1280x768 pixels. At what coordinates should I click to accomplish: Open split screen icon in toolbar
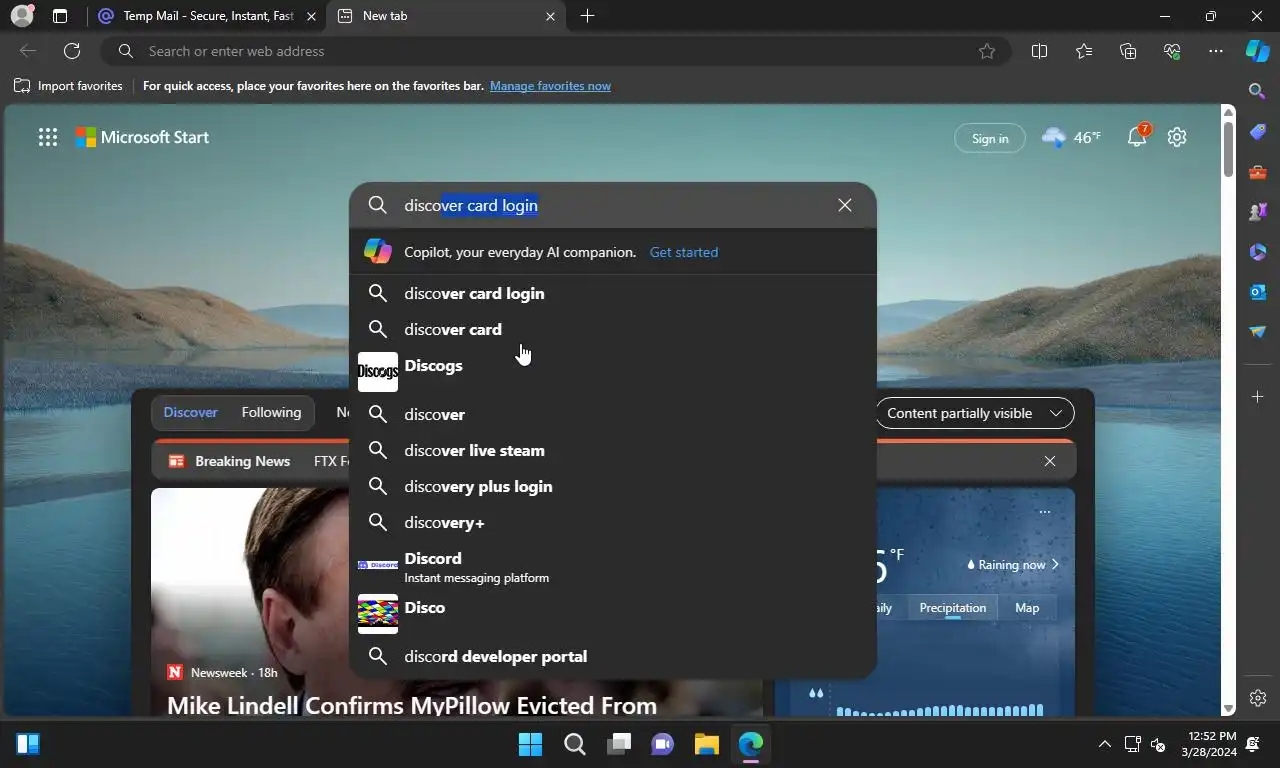1039,51
